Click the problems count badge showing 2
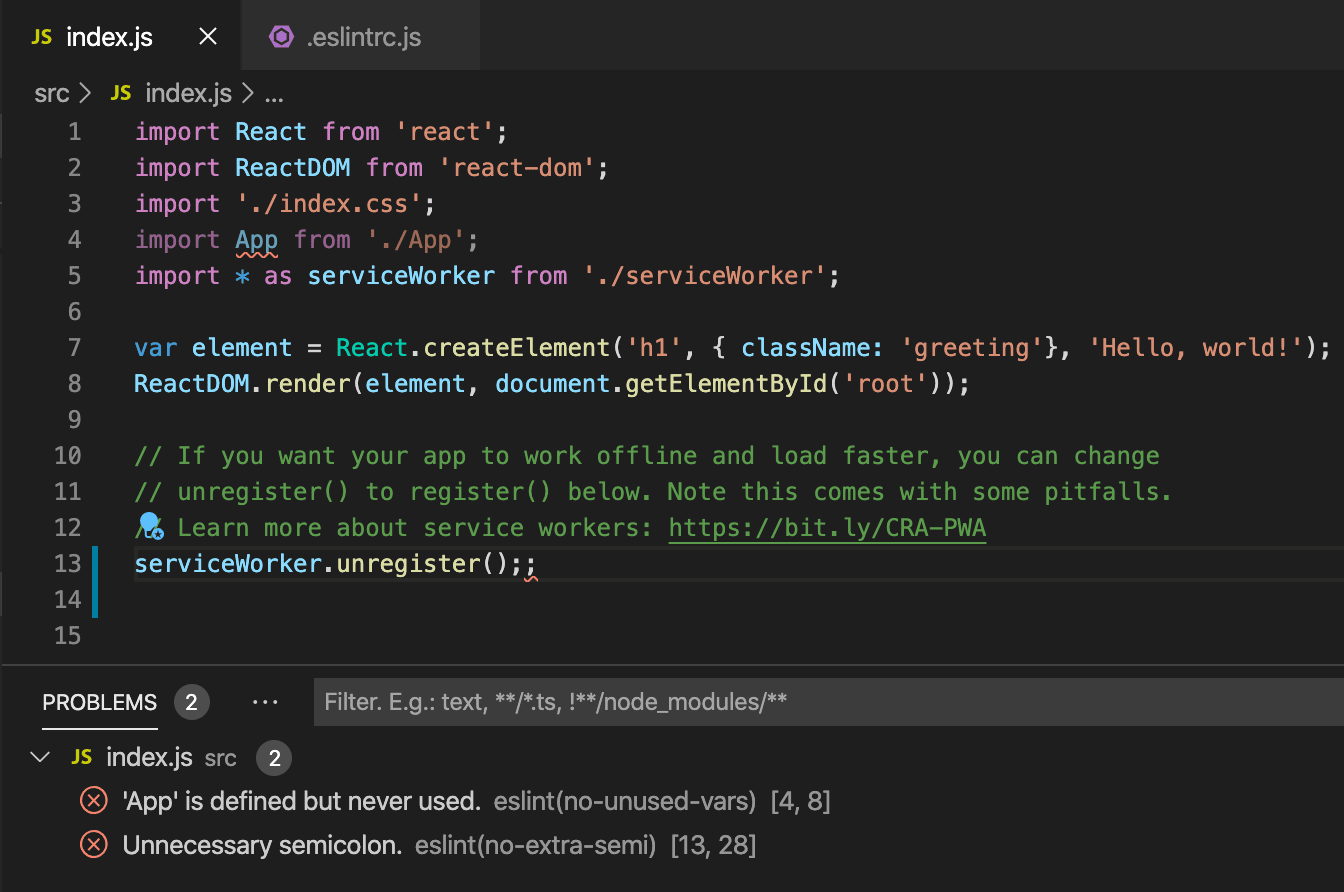Viewport: 1344px width, 892px height. [x=191, y=701]
